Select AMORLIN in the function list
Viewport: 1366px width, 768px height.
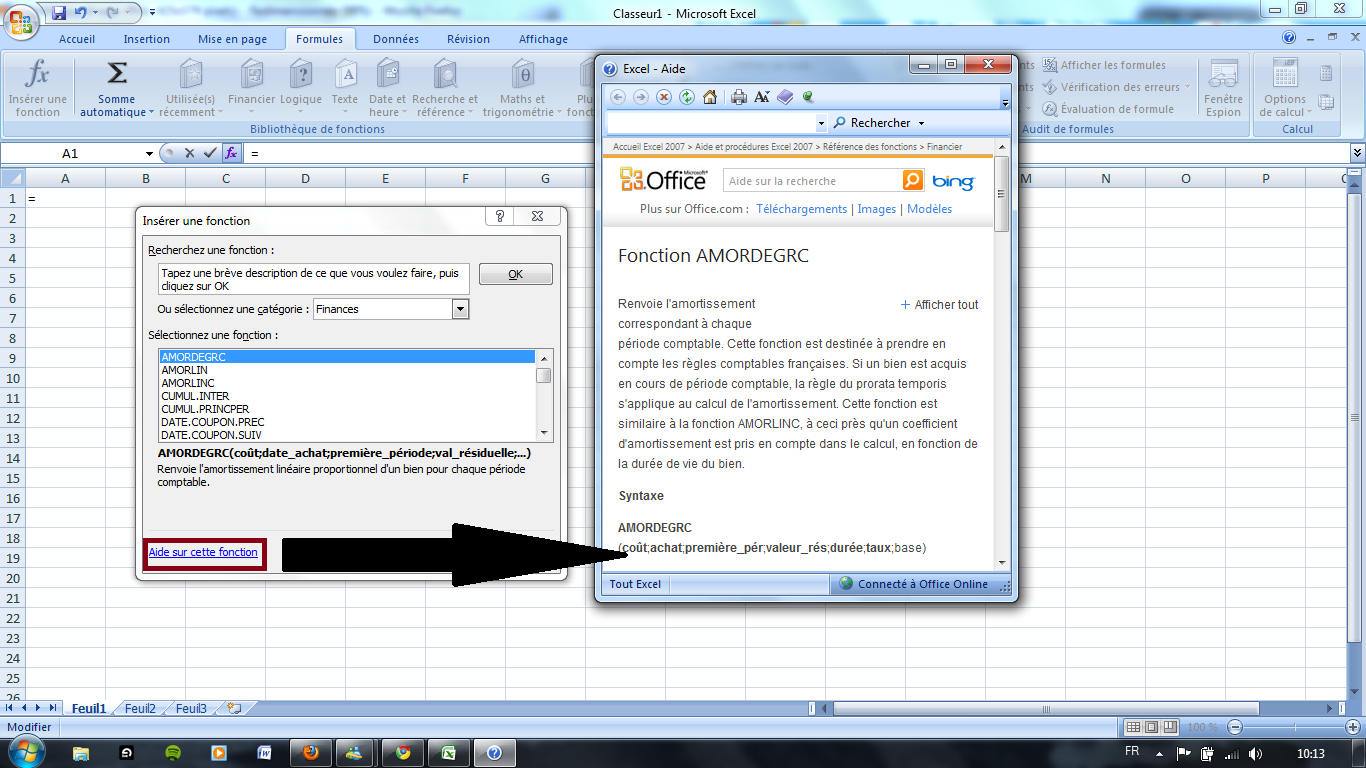[185, 370]
